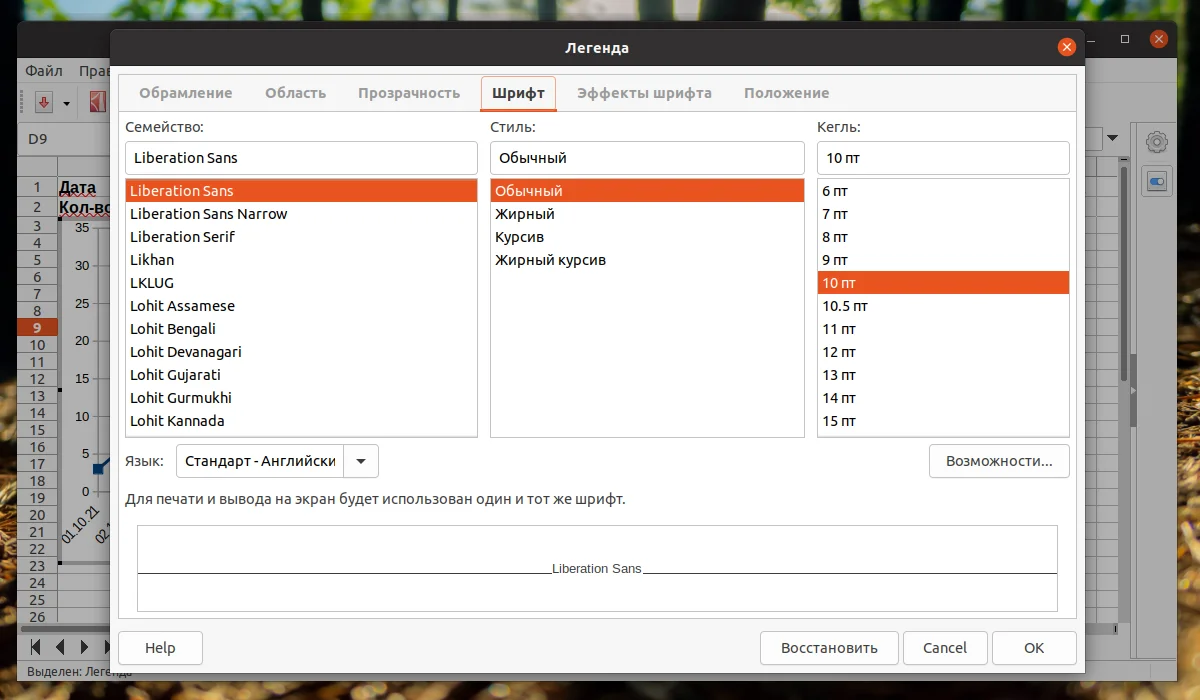The height and width of the screenshot is (700, 1200).
Task: Click the Properties icon in the right sidebar
Action: 1156,181
